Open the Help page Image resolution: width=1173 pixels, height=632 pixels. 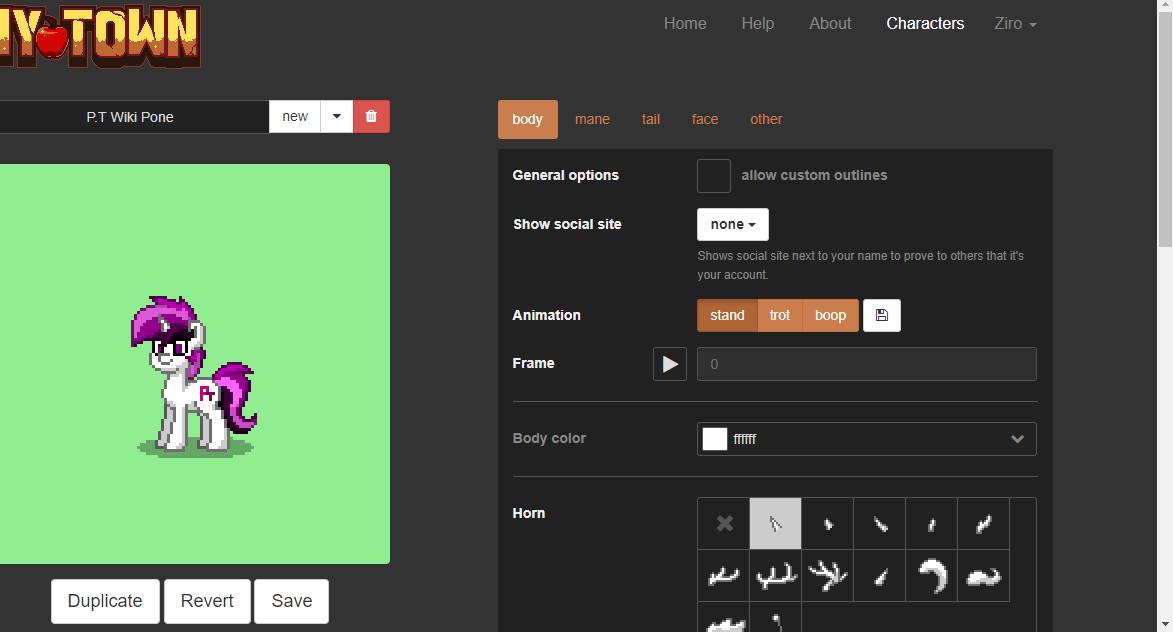point(758,24)
